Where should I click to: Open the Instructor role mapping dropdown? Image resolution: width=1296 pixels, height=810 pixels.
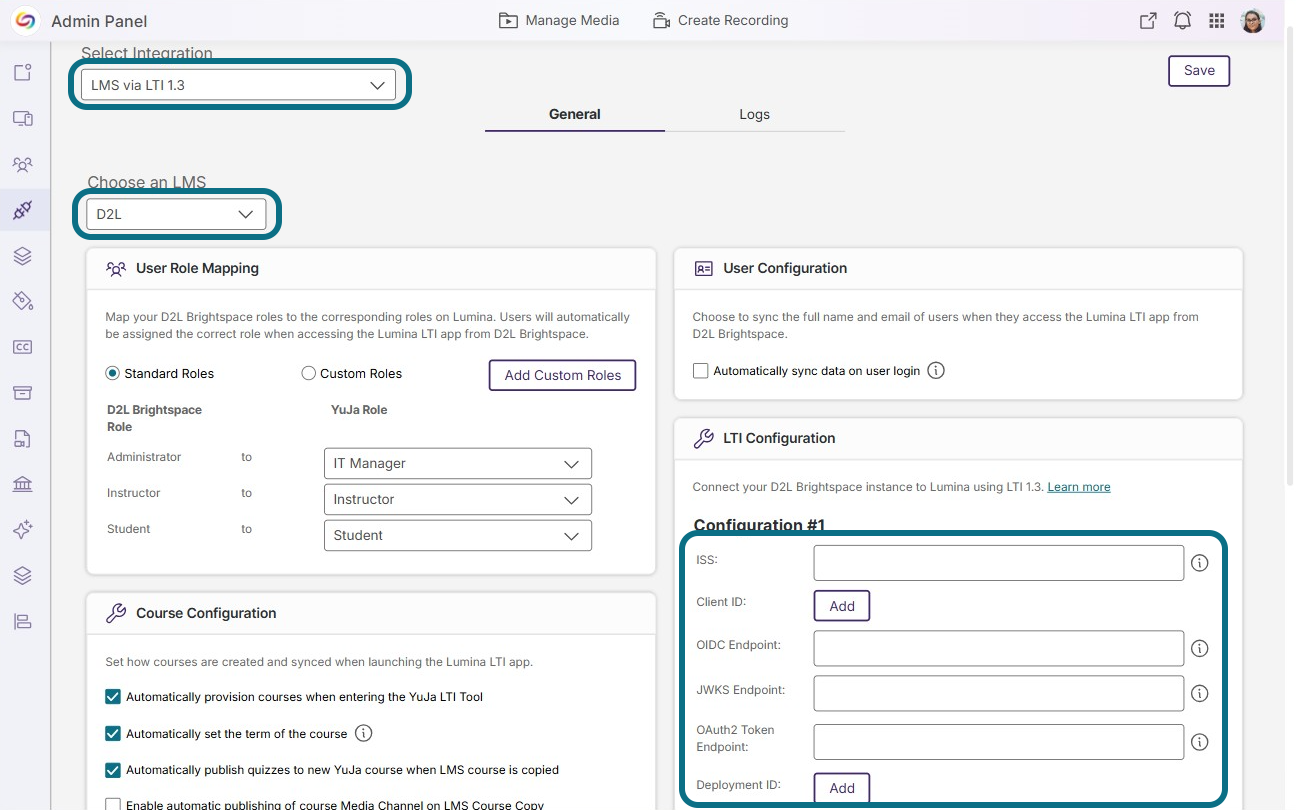tap(458, 499)
